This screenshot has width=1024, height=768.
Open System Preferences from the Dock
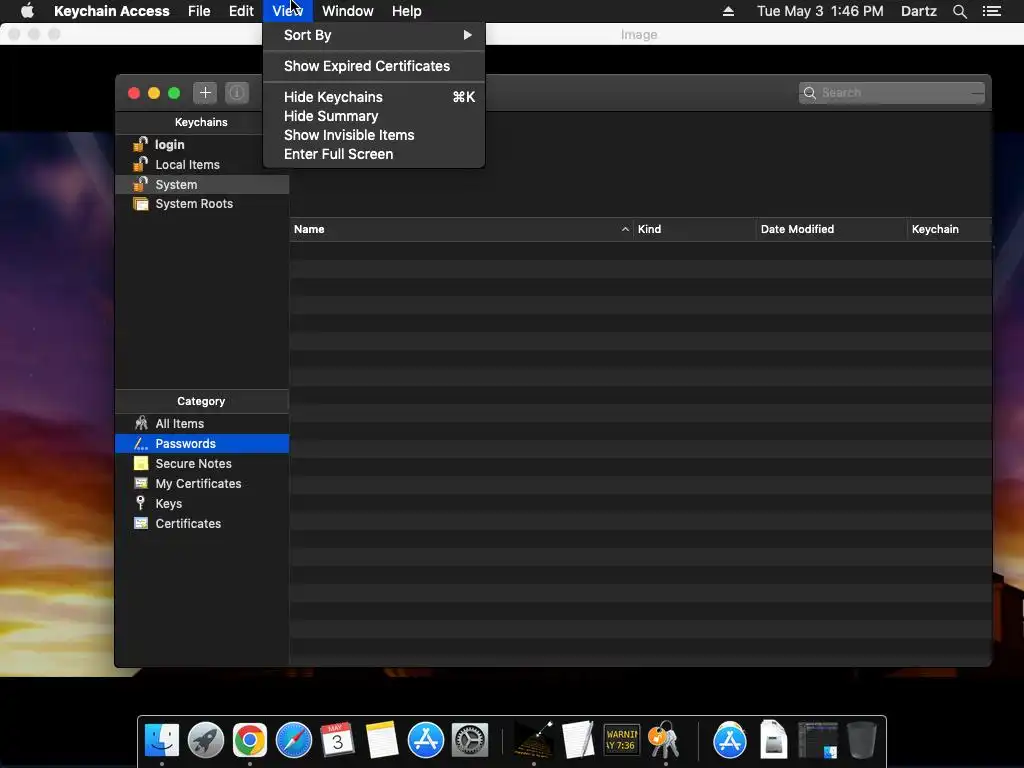click(470, 740)
